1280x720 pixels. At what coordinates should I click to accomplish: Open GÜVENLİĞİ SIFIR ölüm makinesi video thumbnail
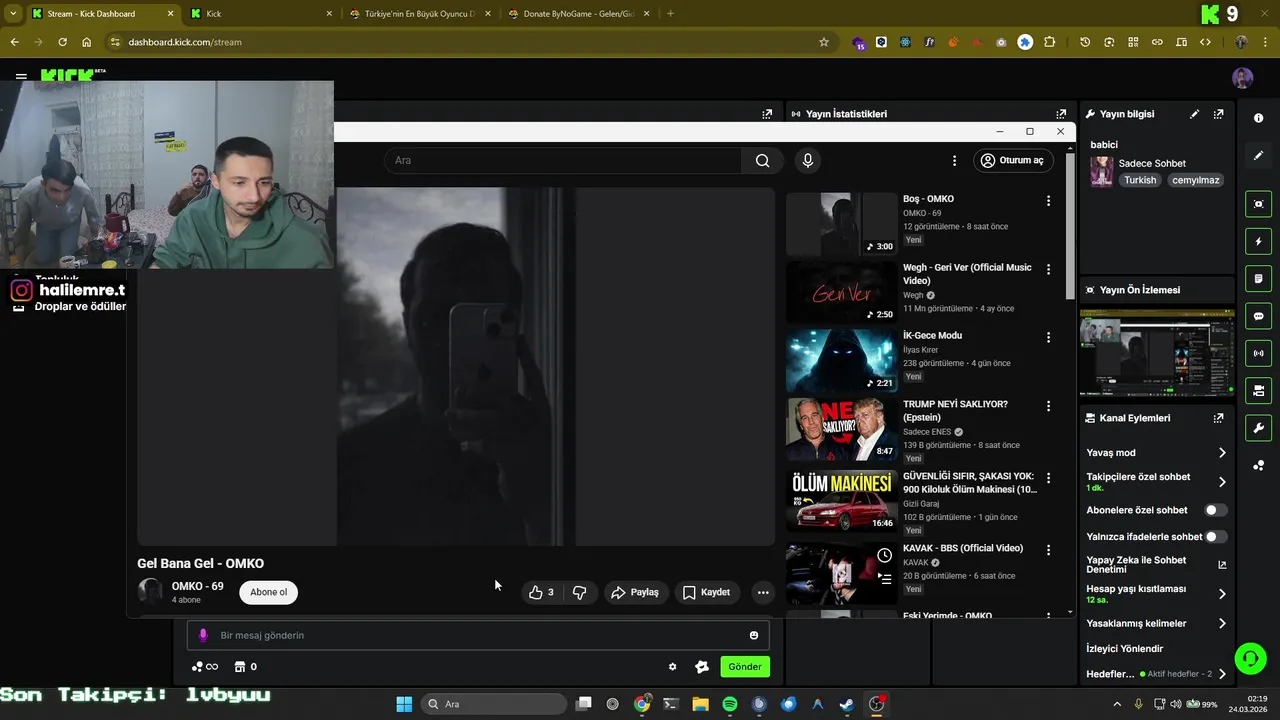click(842, 500)
